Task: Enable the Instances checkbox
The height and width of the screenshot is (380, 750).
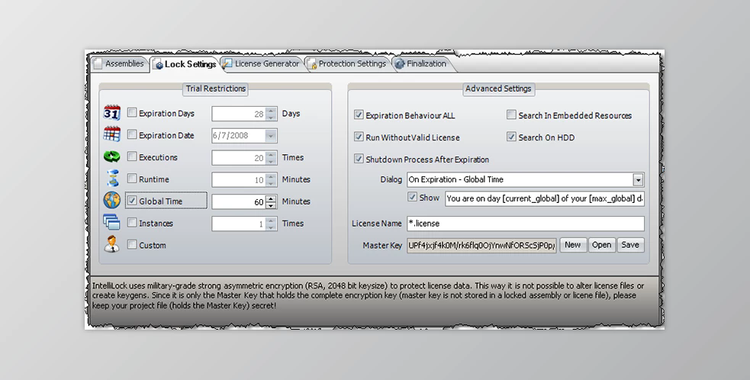Action: 132,223
